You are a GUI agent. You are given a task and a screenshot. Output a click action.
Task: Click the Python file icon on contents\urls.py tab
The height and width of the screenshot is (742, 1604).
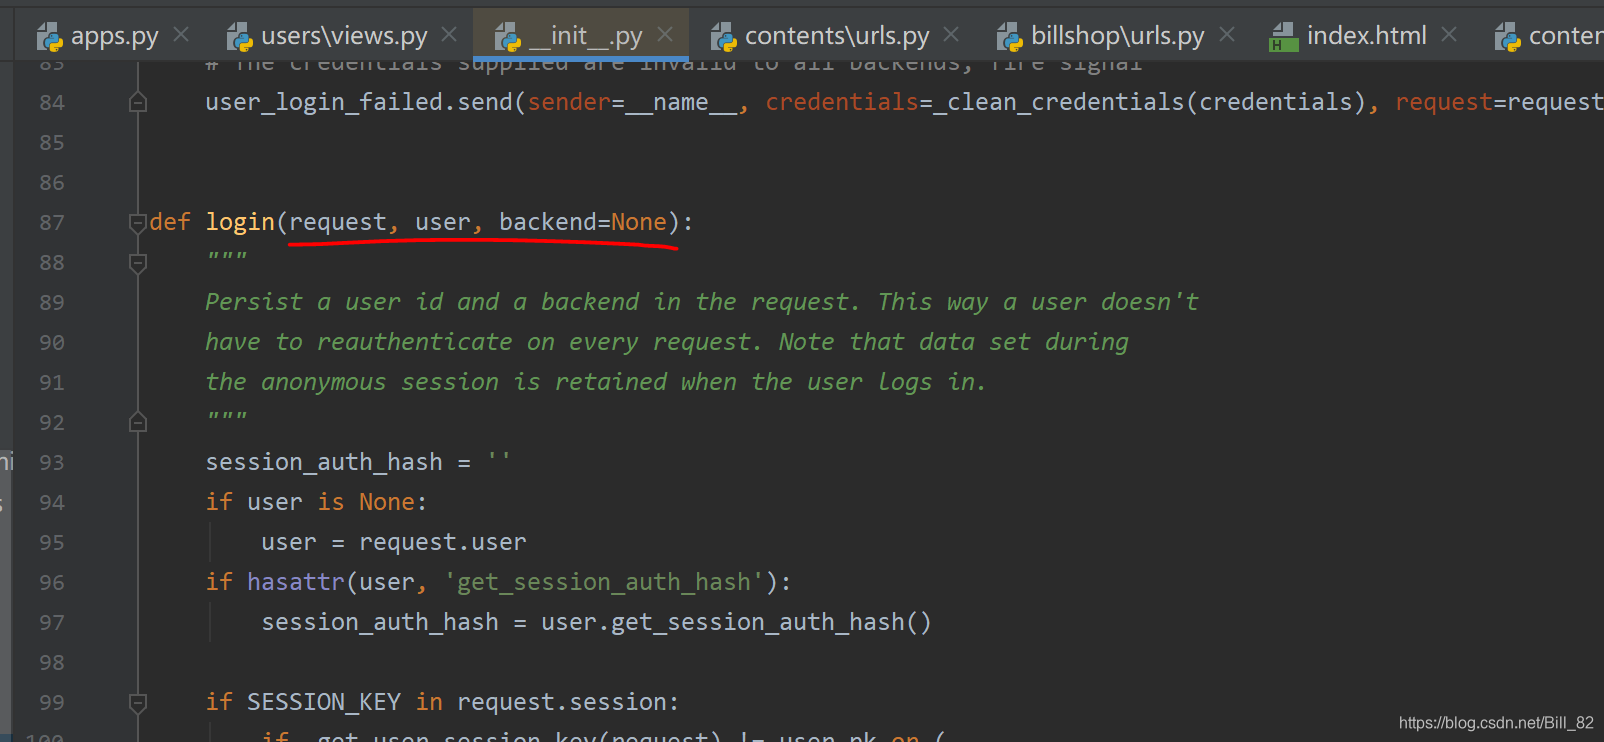(x=724, y=38)
